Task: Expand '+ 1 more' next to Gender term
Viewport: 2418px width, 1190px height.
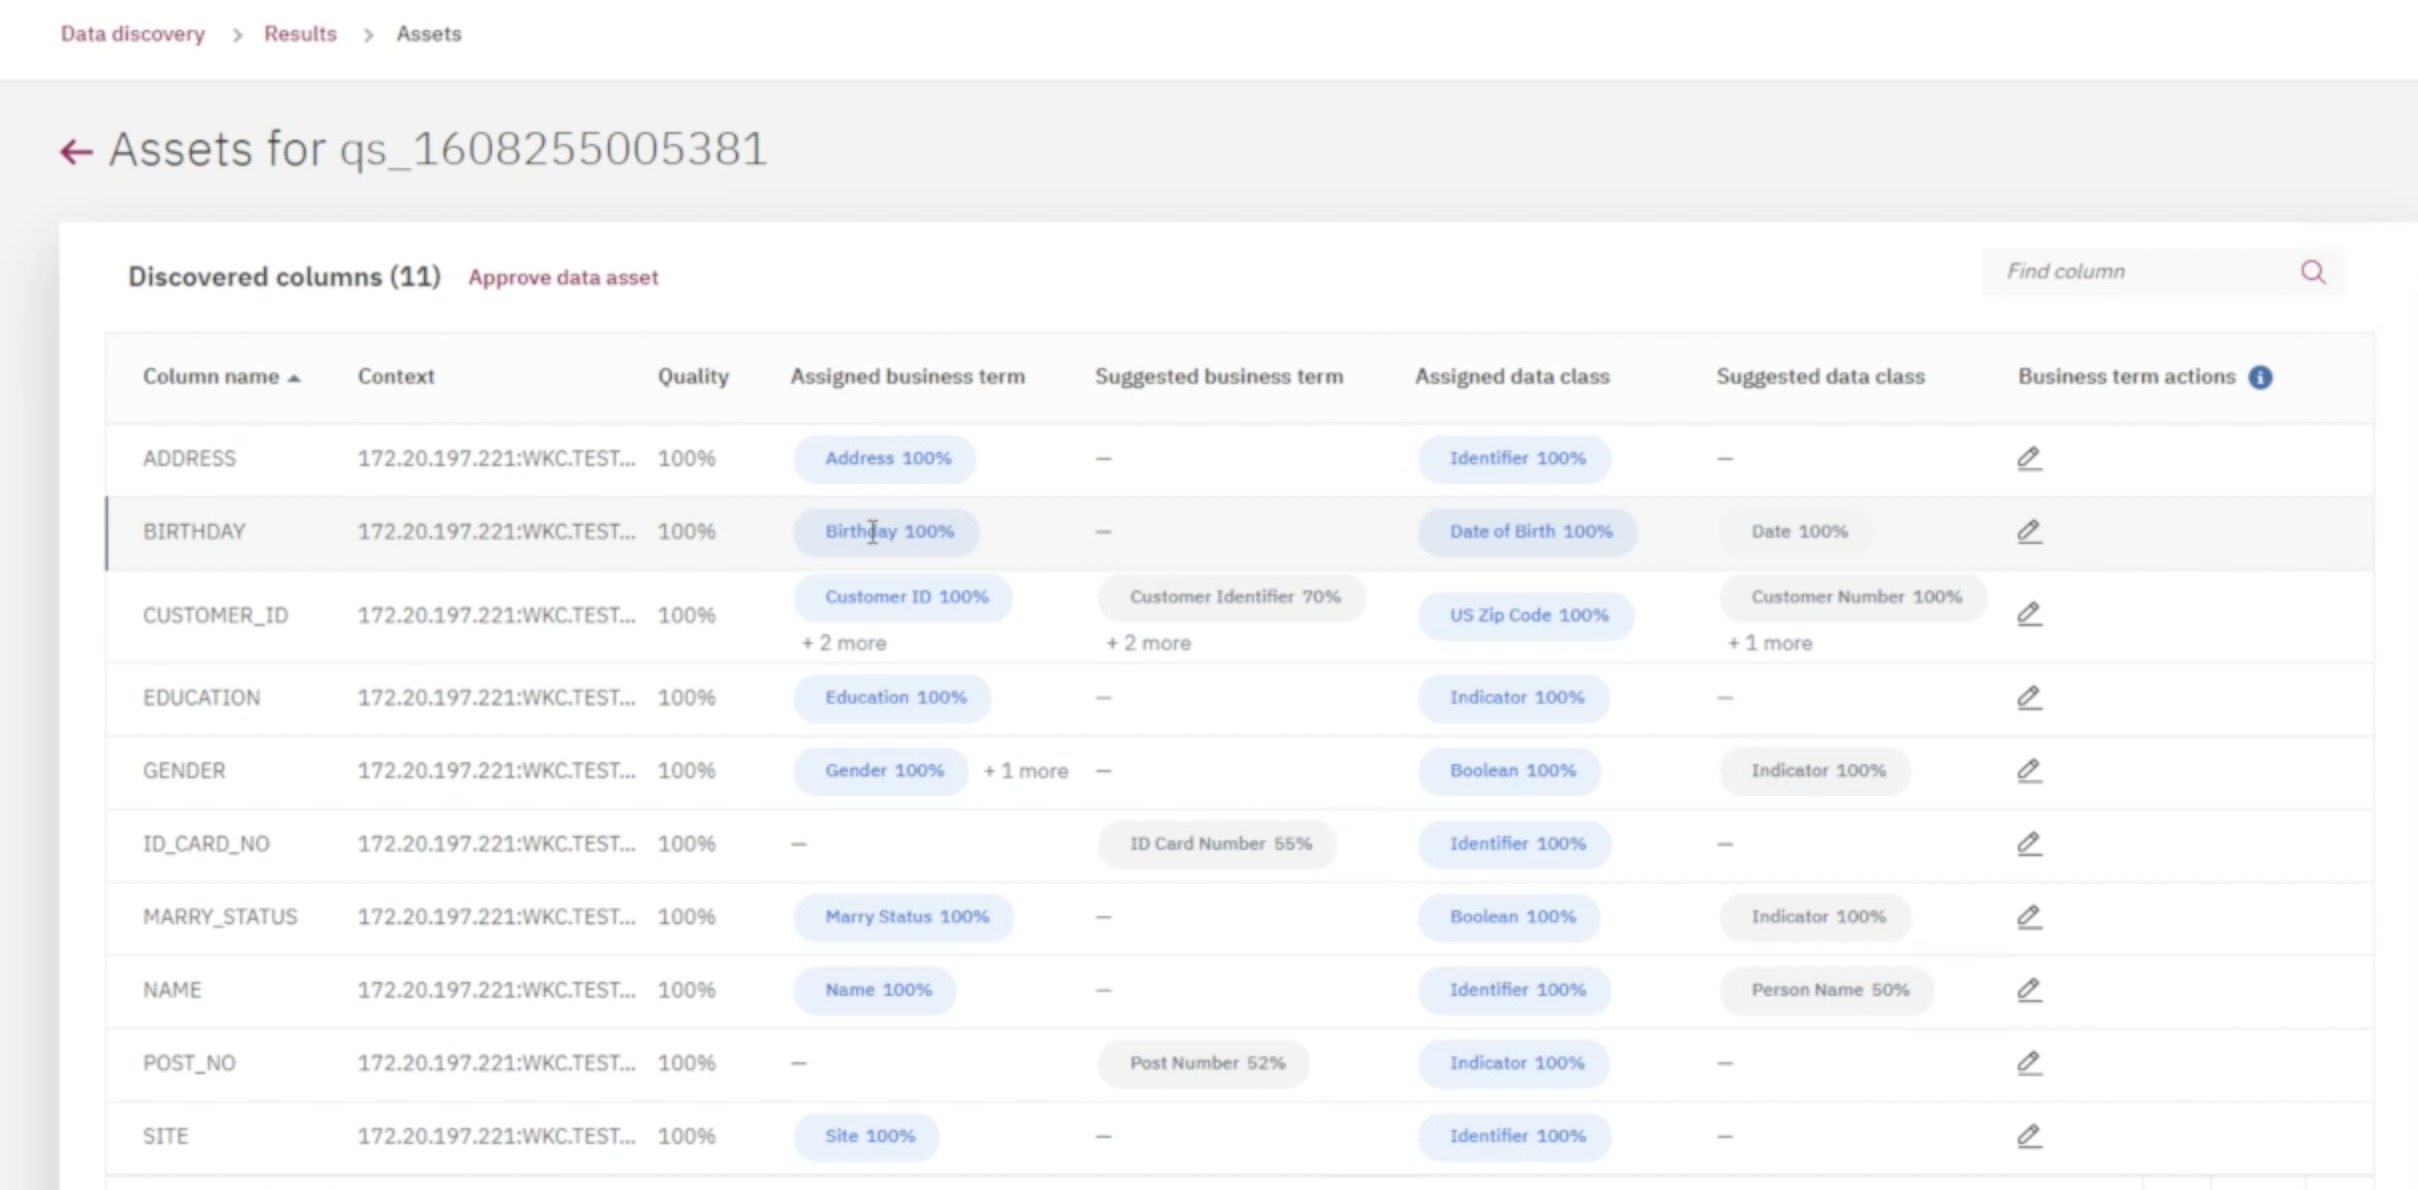Action: click(x=1026, y=771)
